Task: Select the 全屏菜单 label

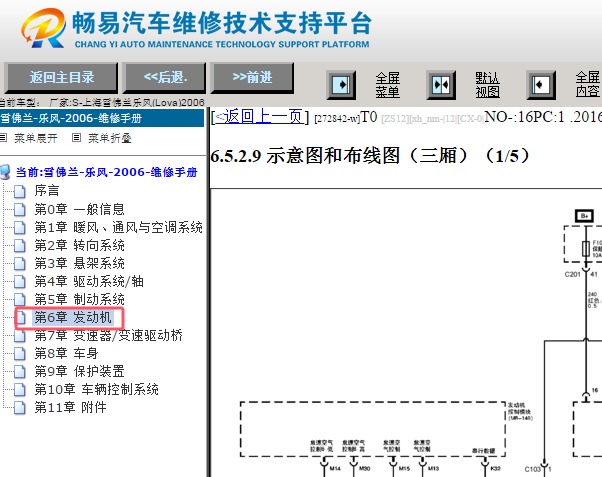Action: [x=388, y=84]
